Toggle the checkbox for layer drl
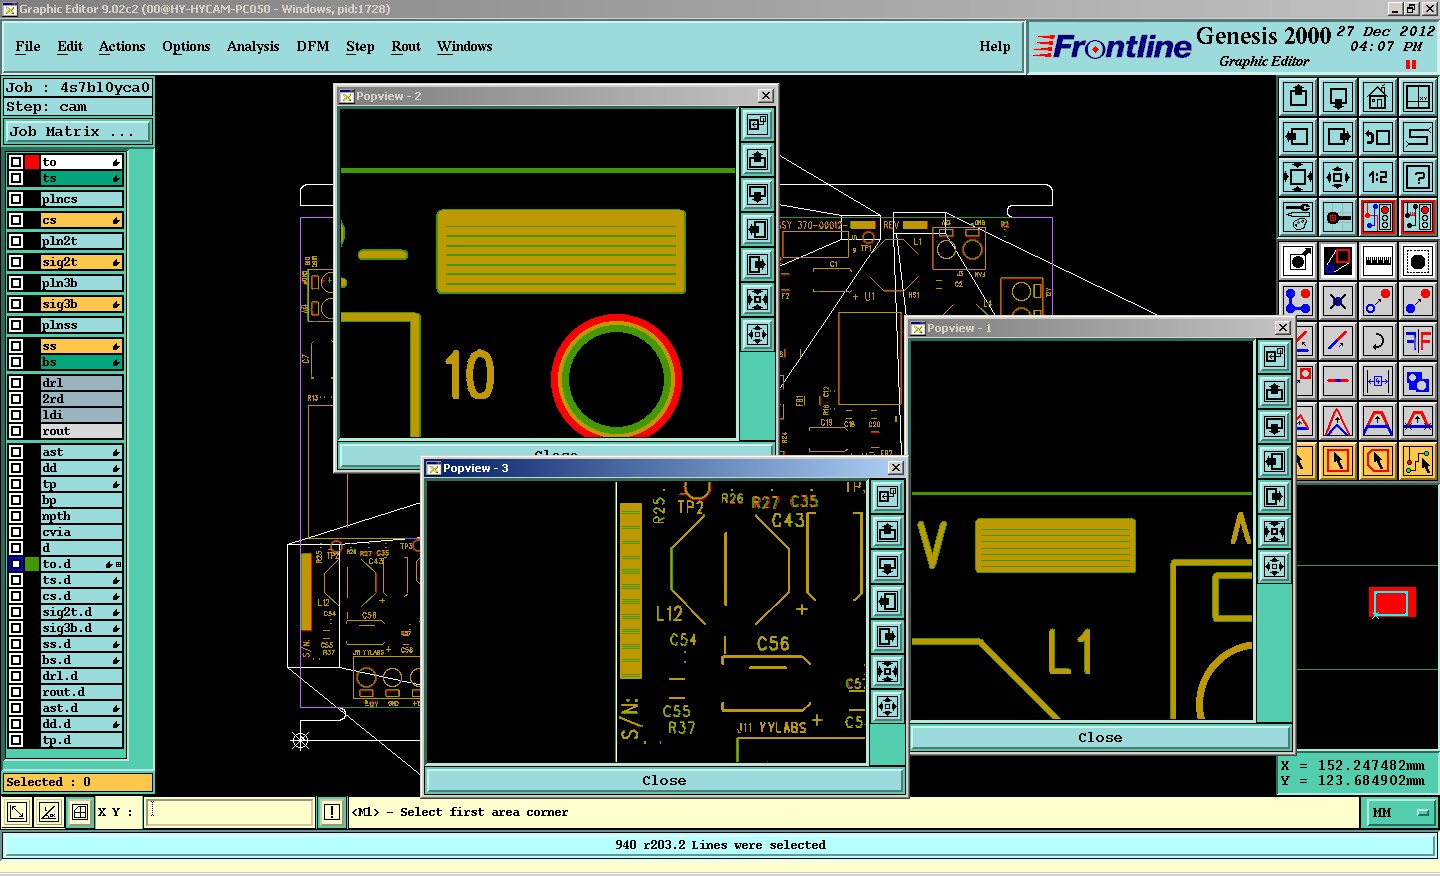This screenshot has width=1440, height=876. (16, 383)
